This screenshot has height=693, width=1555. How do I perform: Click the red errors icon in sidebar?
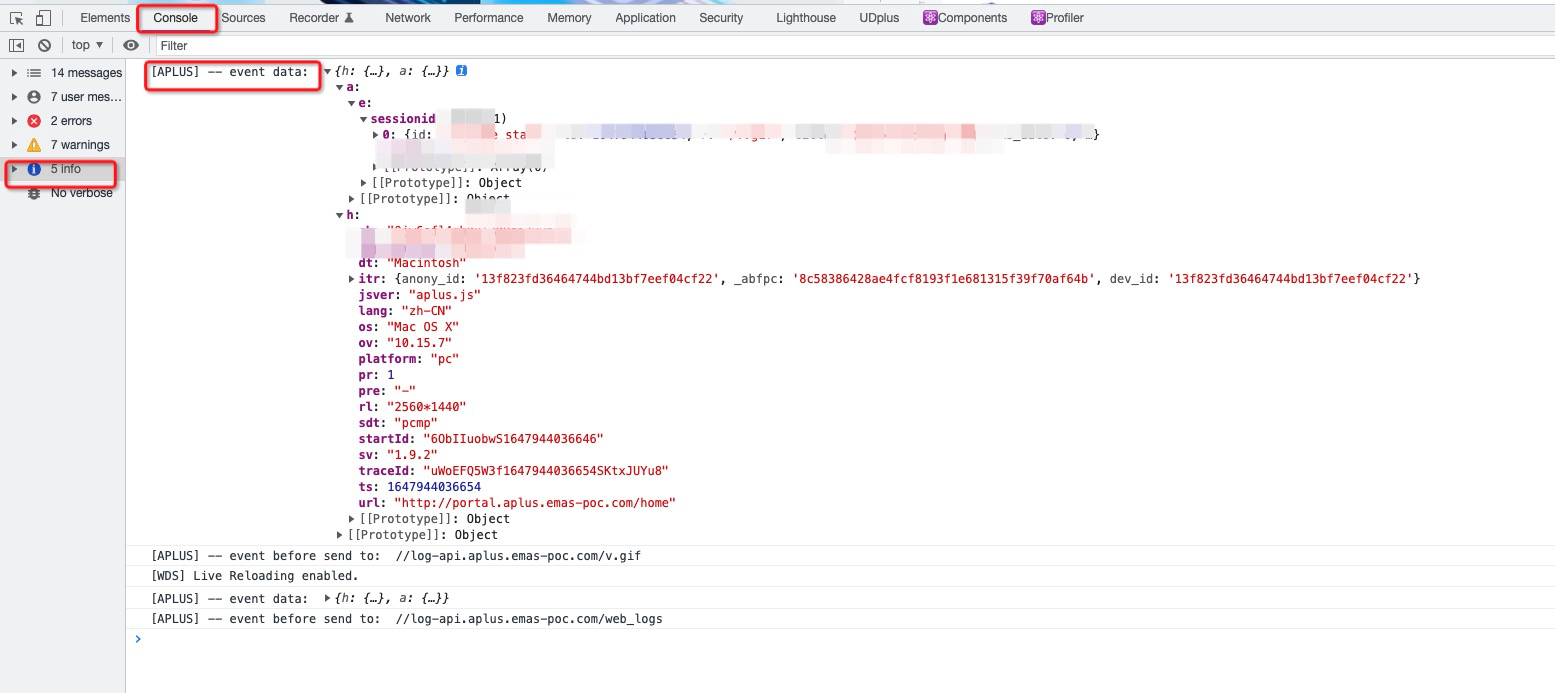pos(34,121)
